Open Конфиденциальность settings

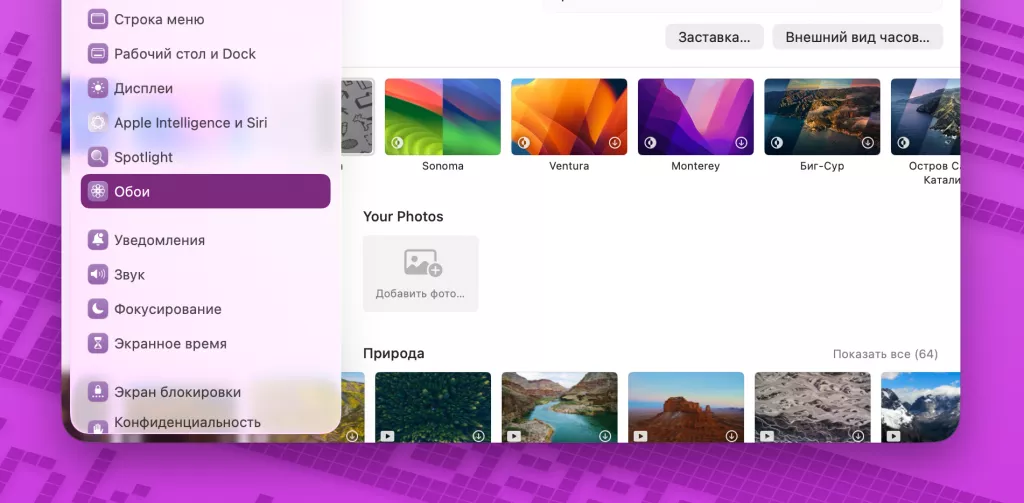[206, 423]
